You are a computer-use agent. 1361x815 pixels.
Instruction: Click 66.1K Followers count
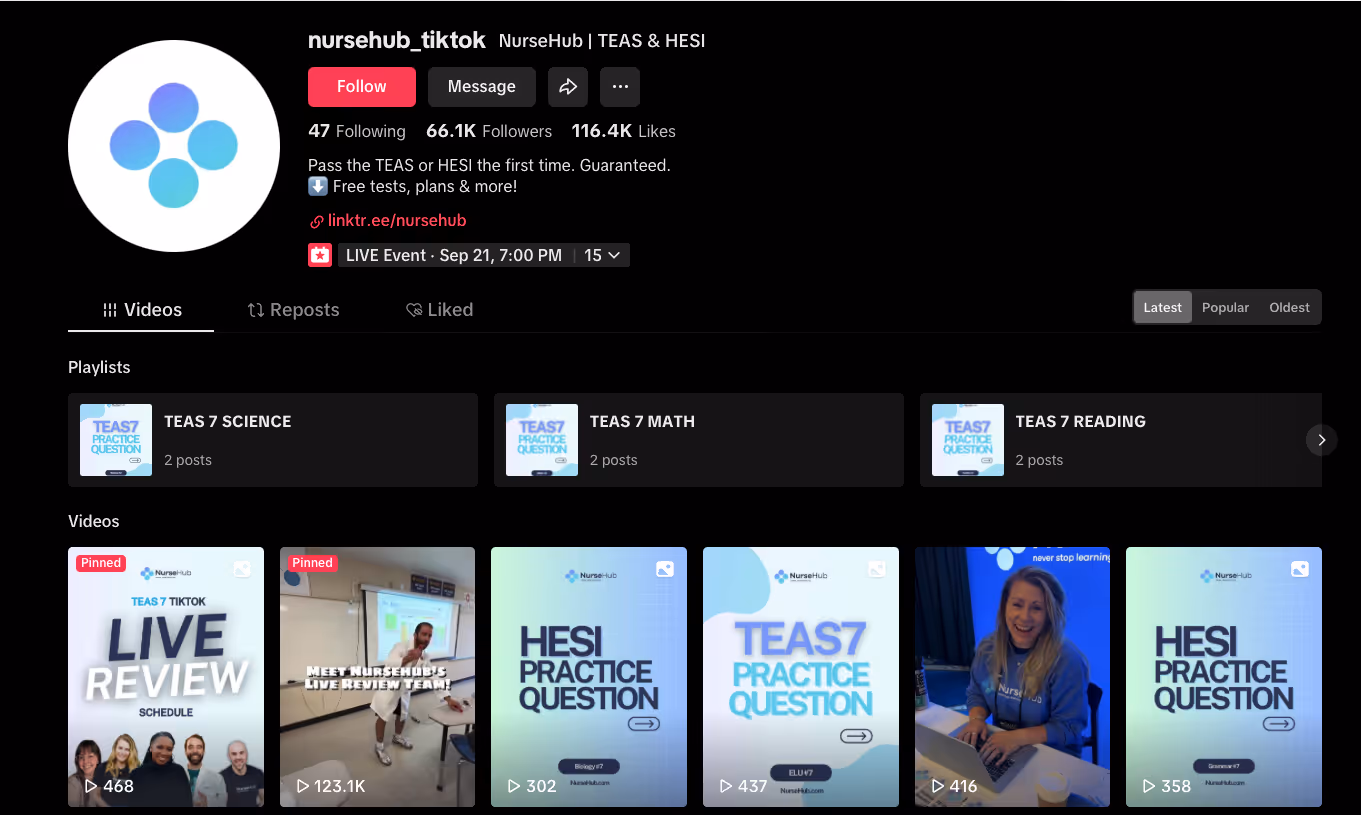coord(489,131)
